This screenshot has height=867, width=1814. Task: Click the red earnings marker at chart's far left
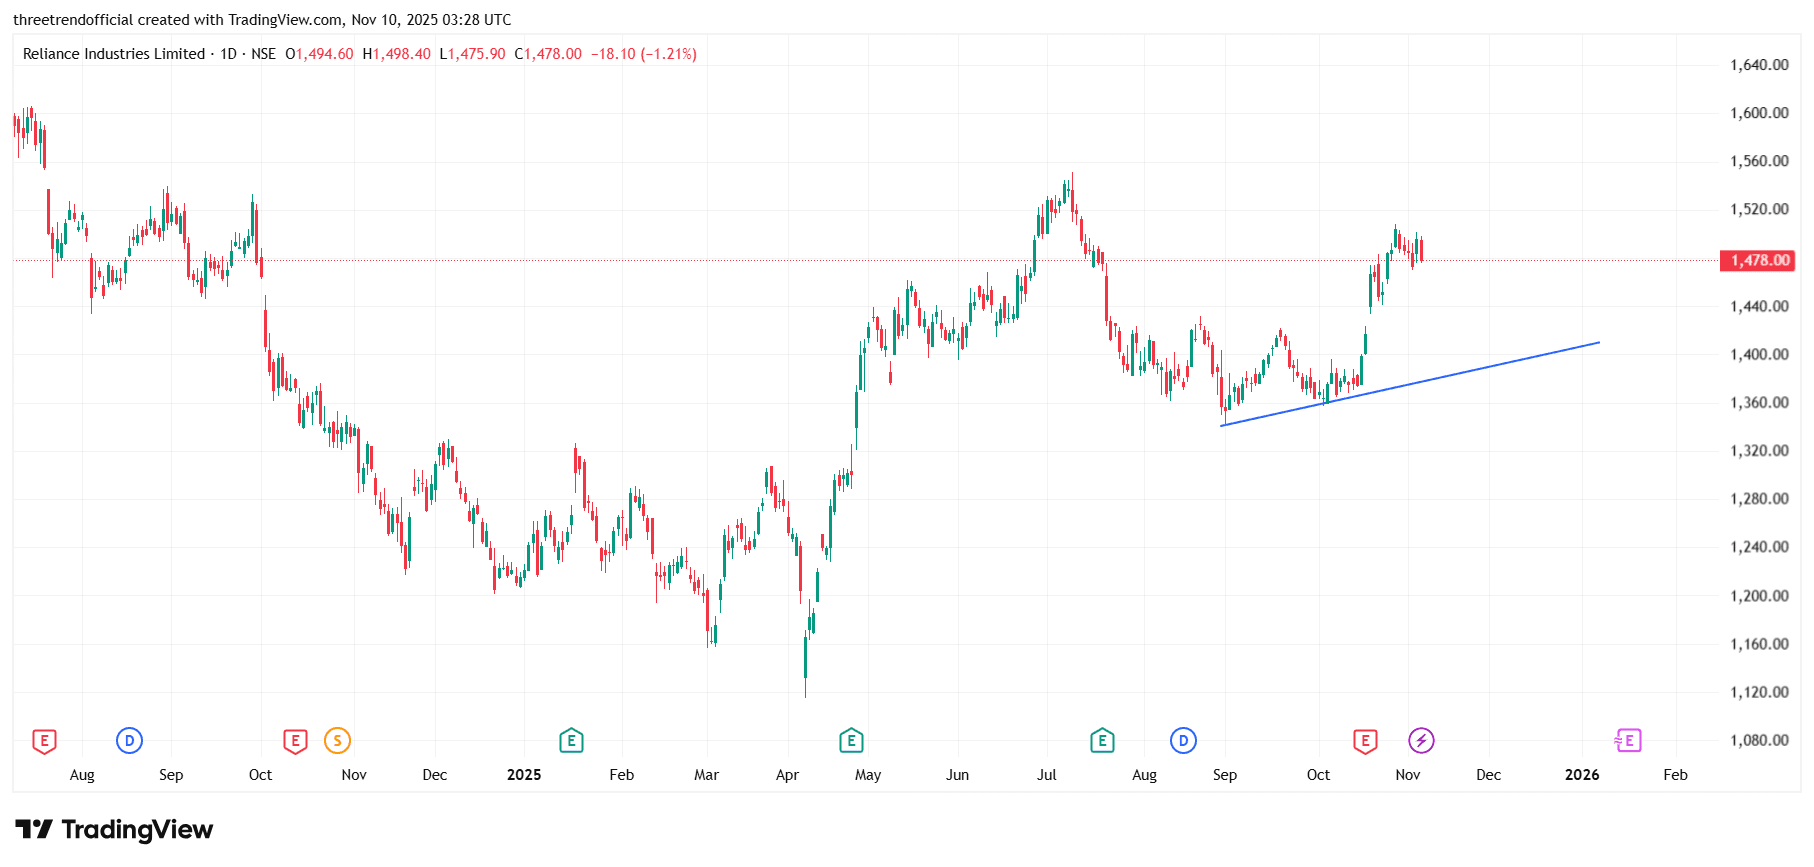pyautogui.click(x=44, y=741)
